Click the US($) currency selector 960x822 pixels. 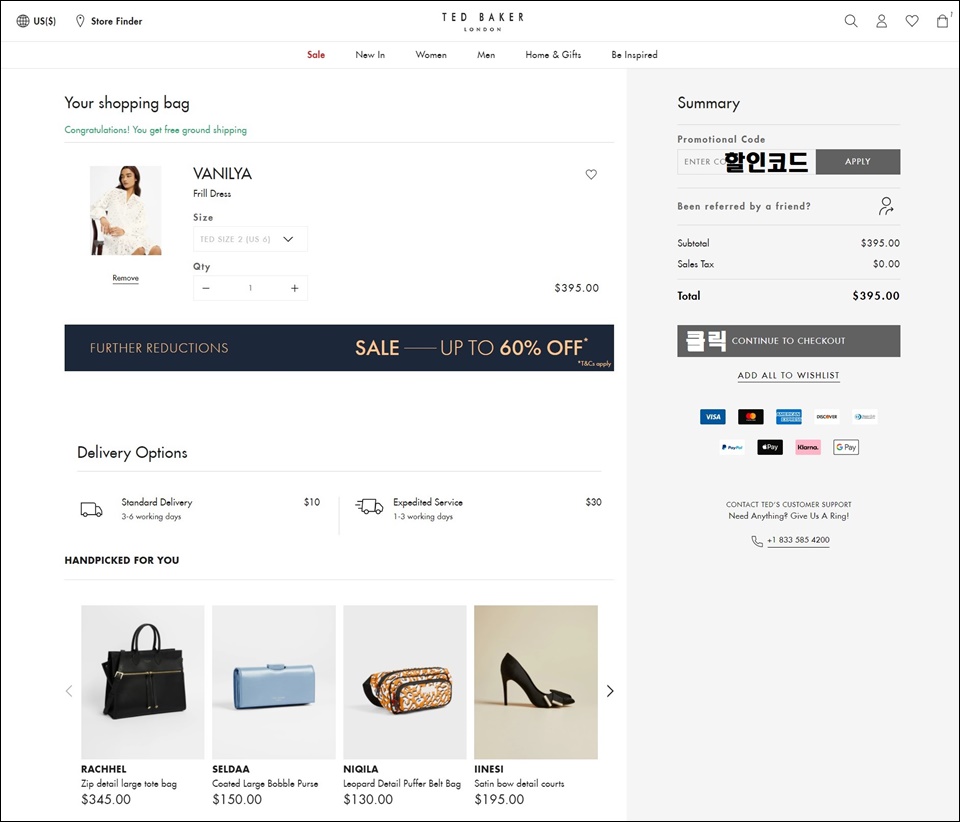coord(45,21)
